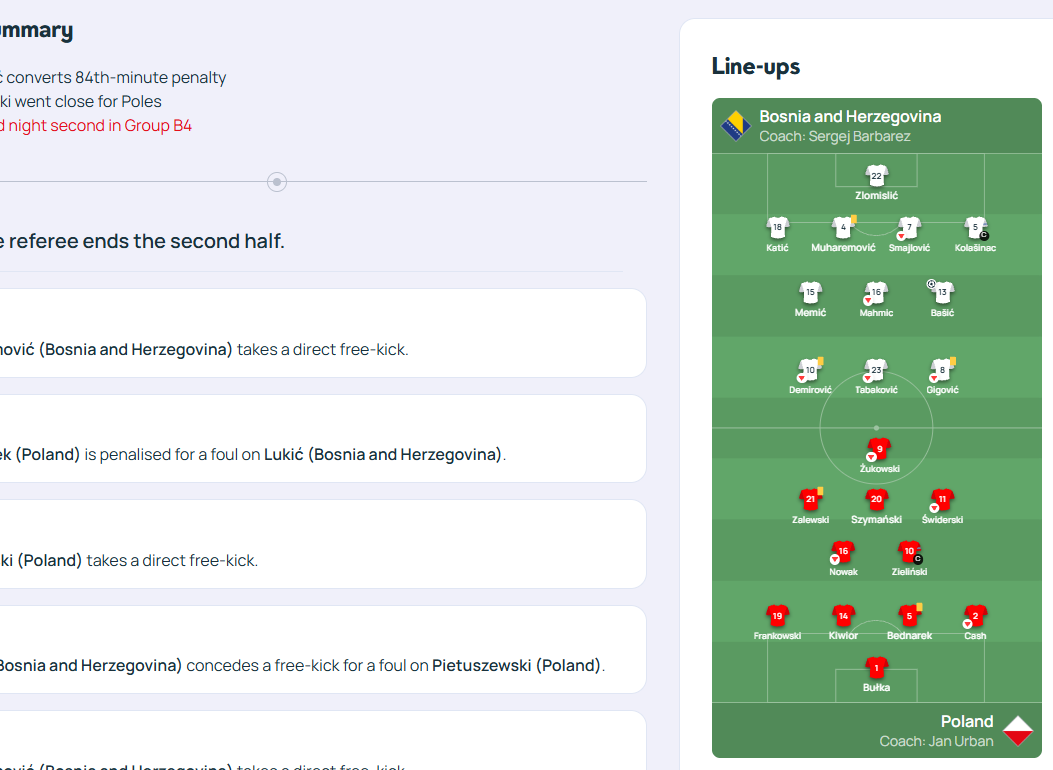Open the red Group B4 link
Viewport: 1053px width, 770px height.
(95, 126)
